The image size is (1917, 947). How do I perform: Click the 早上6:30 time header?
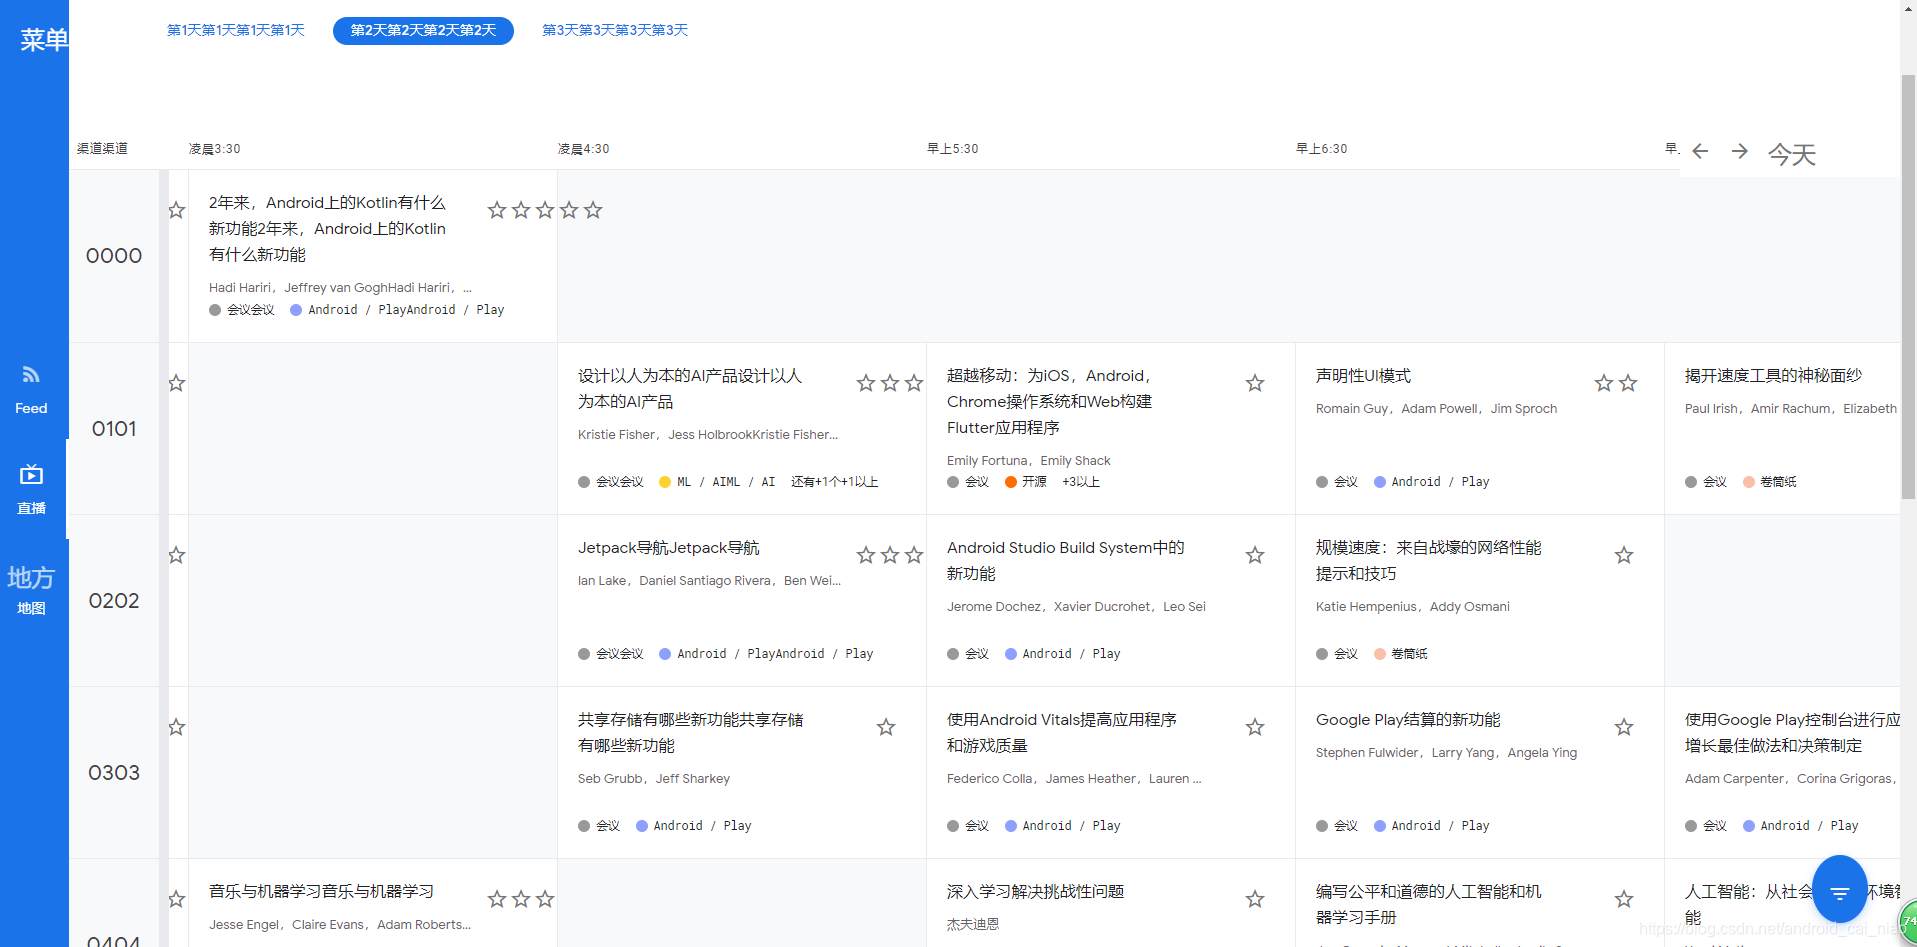tap(1321, 149)
